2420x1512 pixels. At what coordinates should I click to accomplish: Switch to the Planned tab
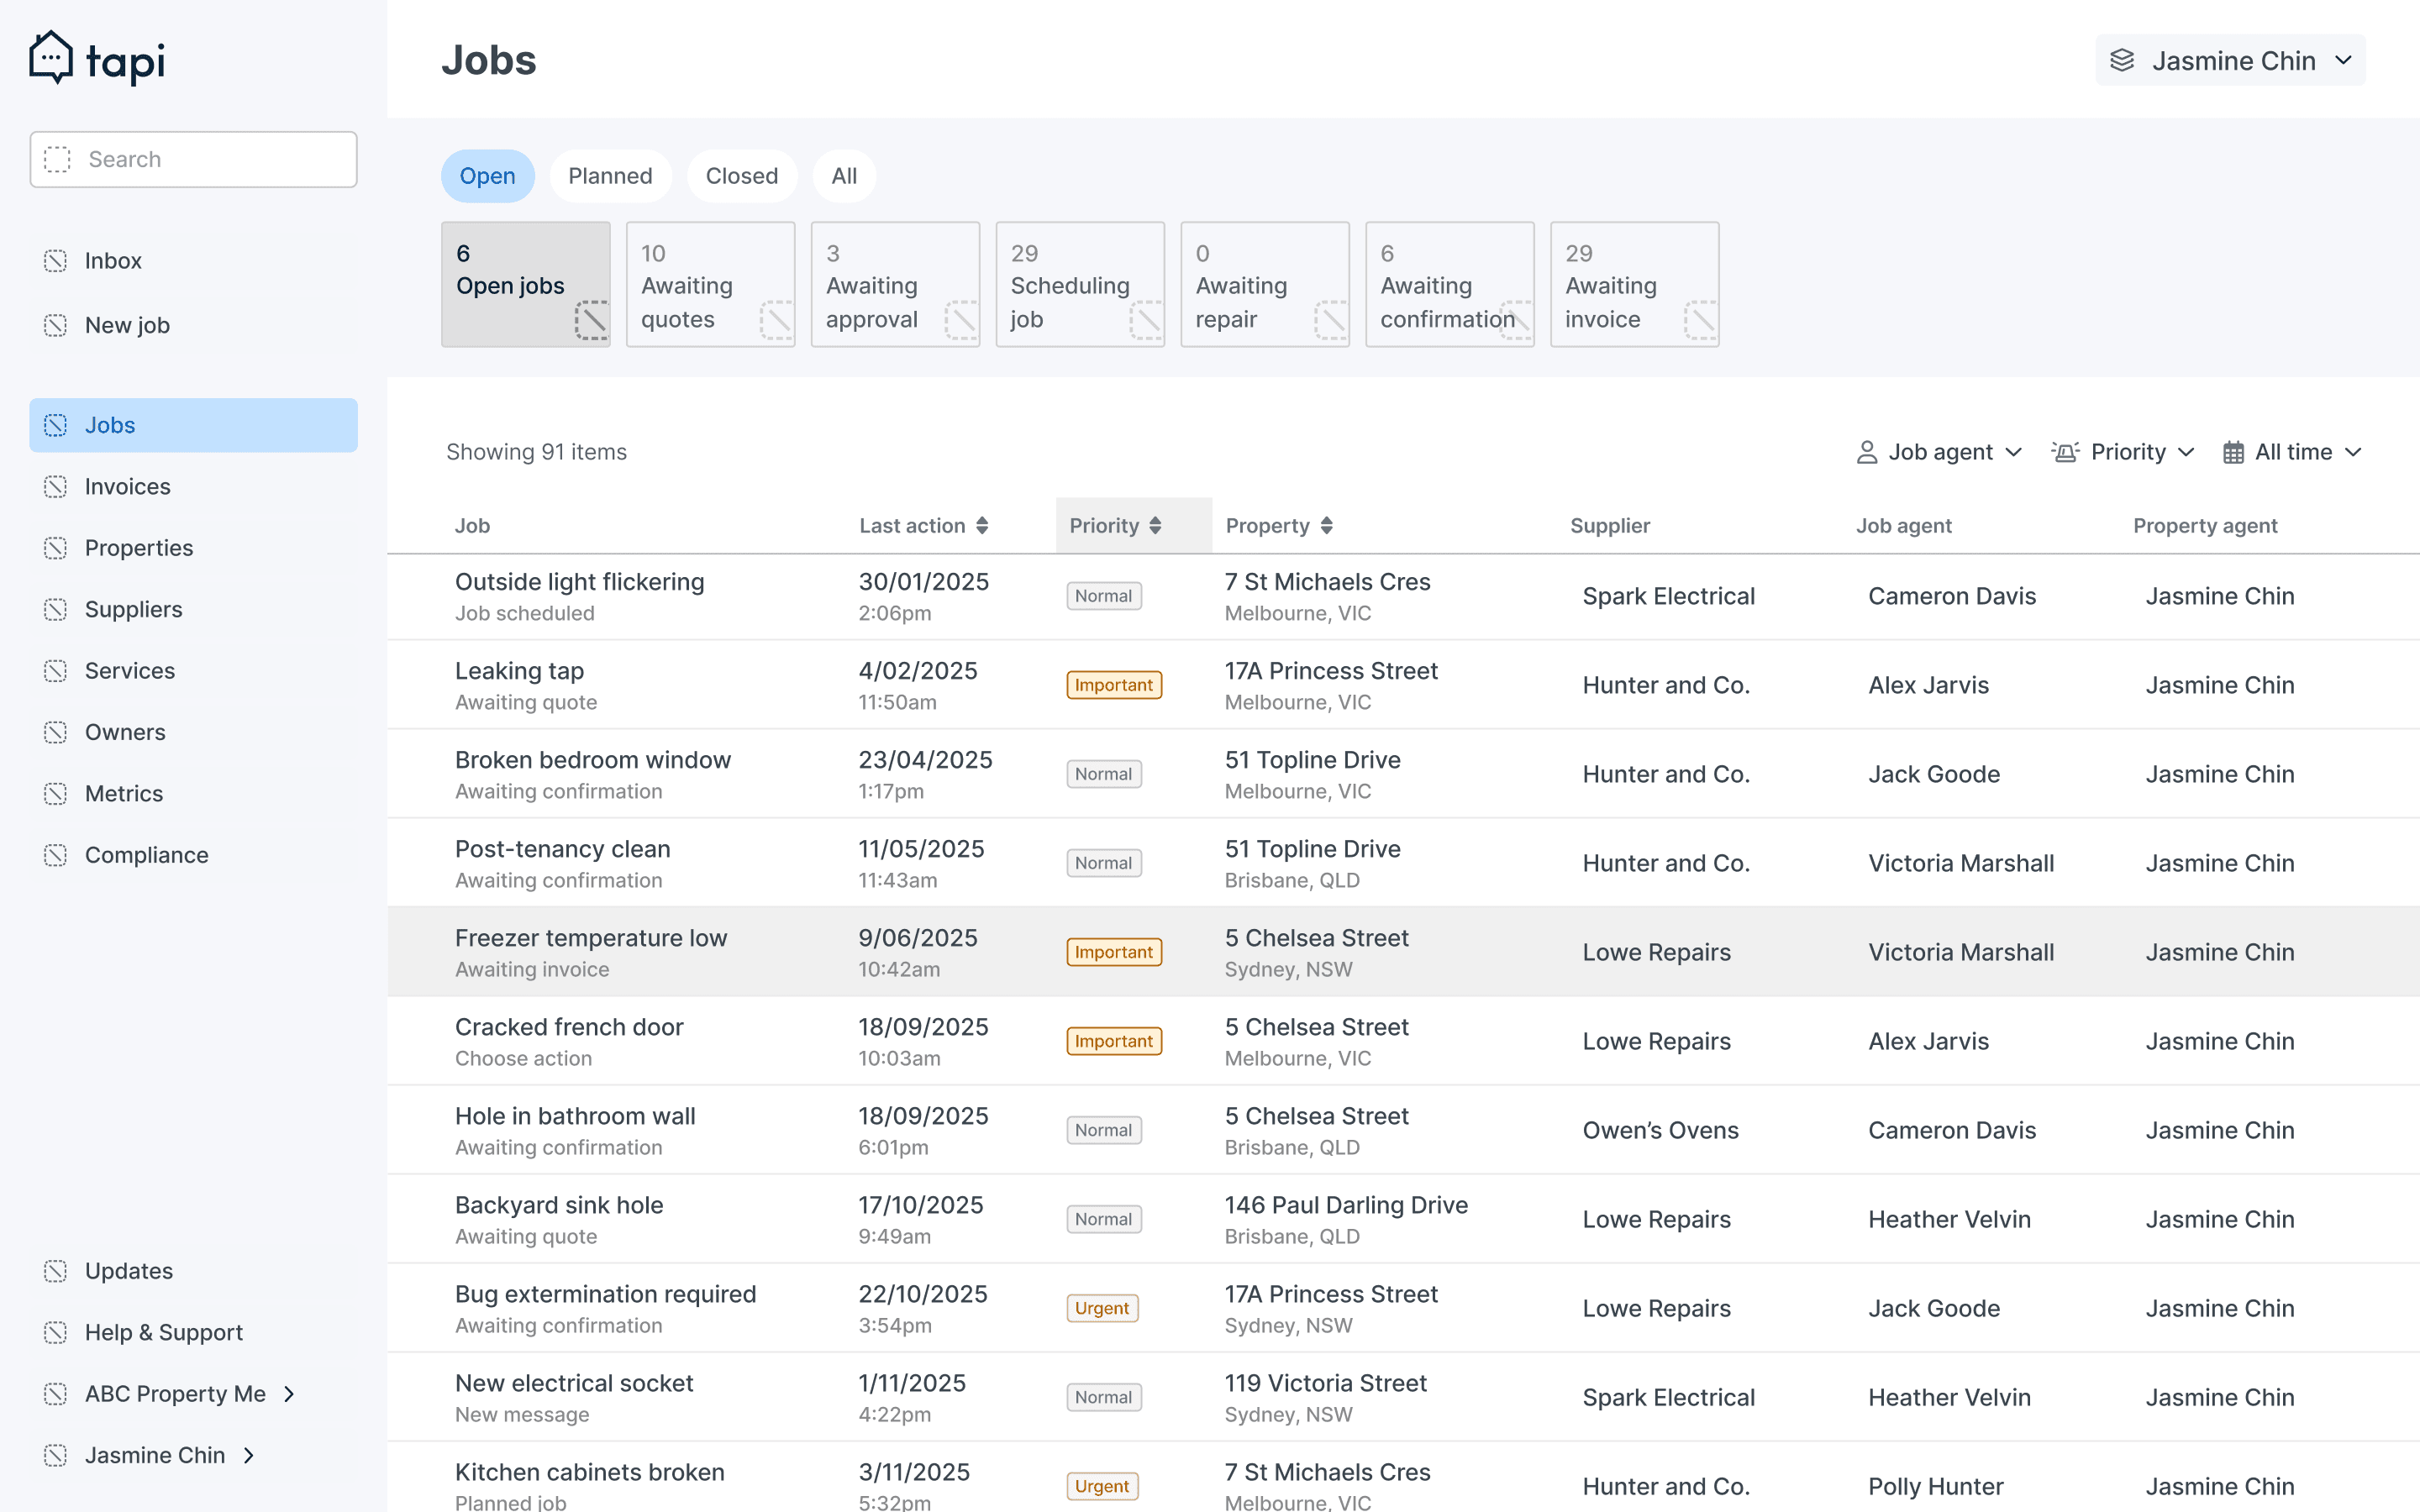coord(610,176)
